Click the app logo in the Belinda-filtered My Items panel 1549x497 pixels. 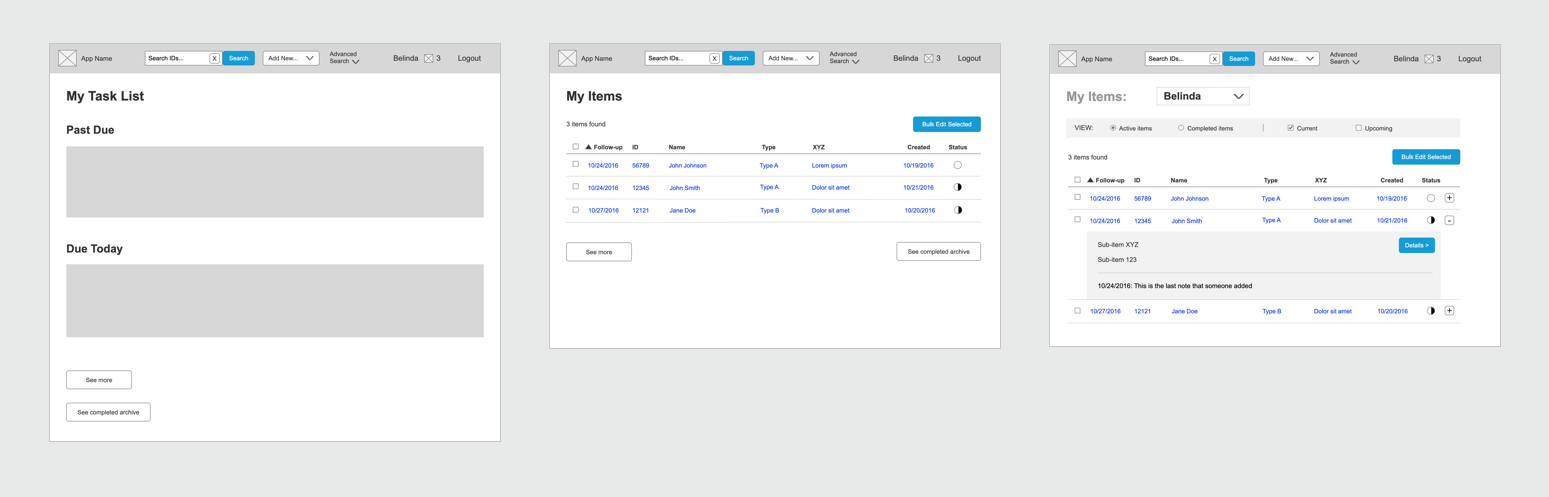[1067, 59]
